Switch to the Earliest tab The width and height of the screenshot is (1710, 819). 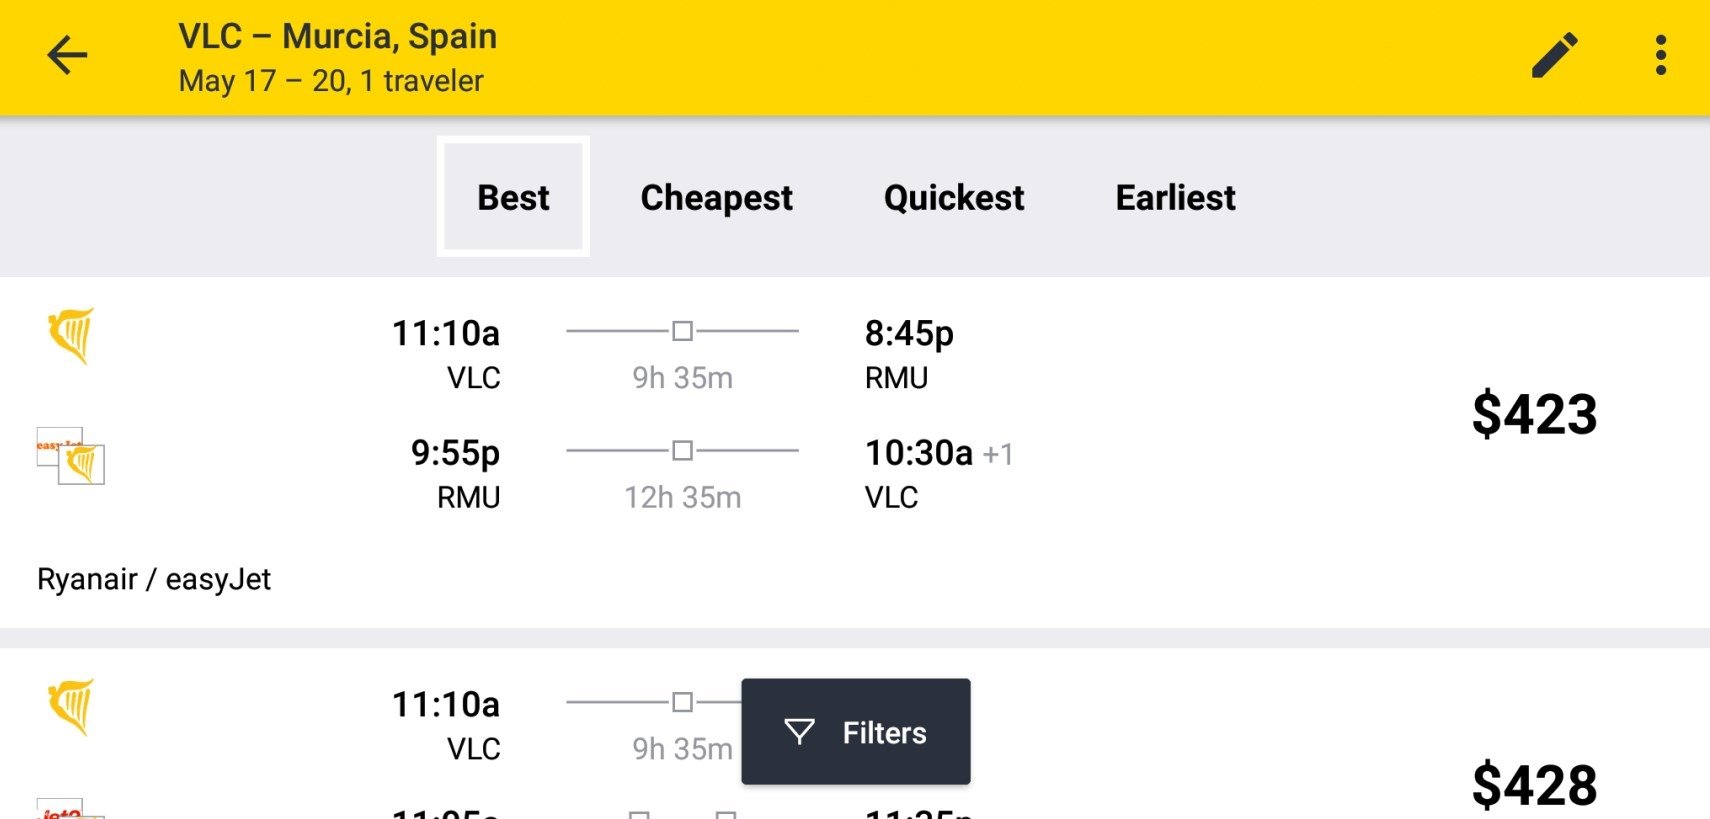click(1175, 197)
